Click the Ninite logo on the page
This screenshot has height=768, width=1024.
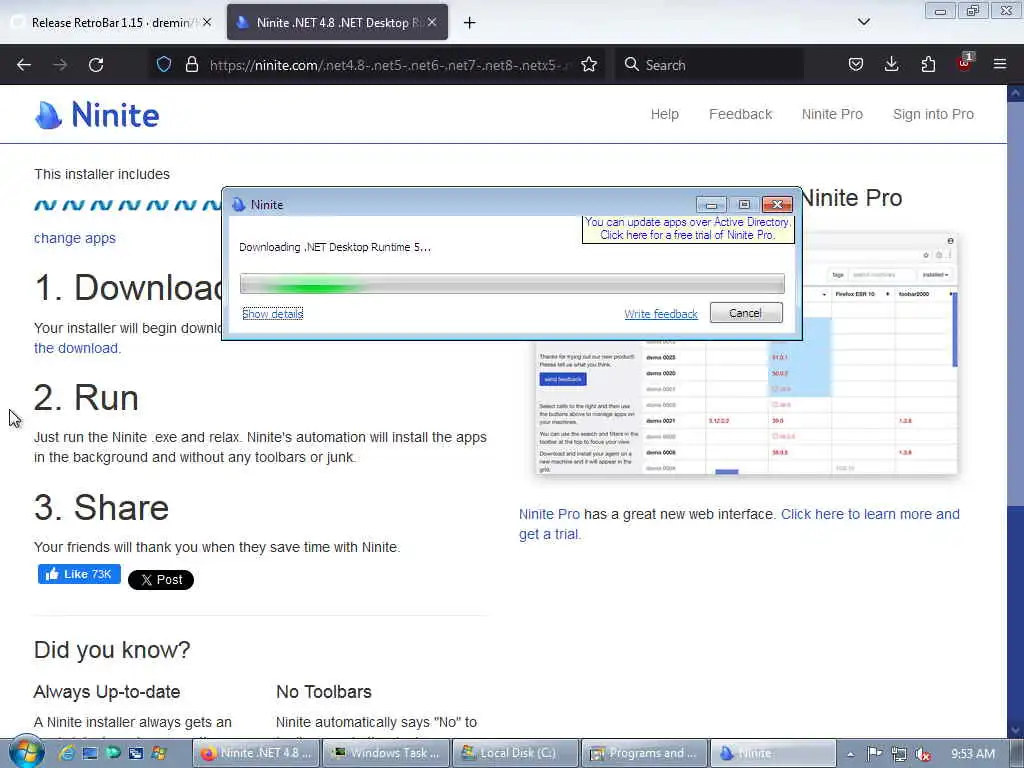[x=97, y=115]
